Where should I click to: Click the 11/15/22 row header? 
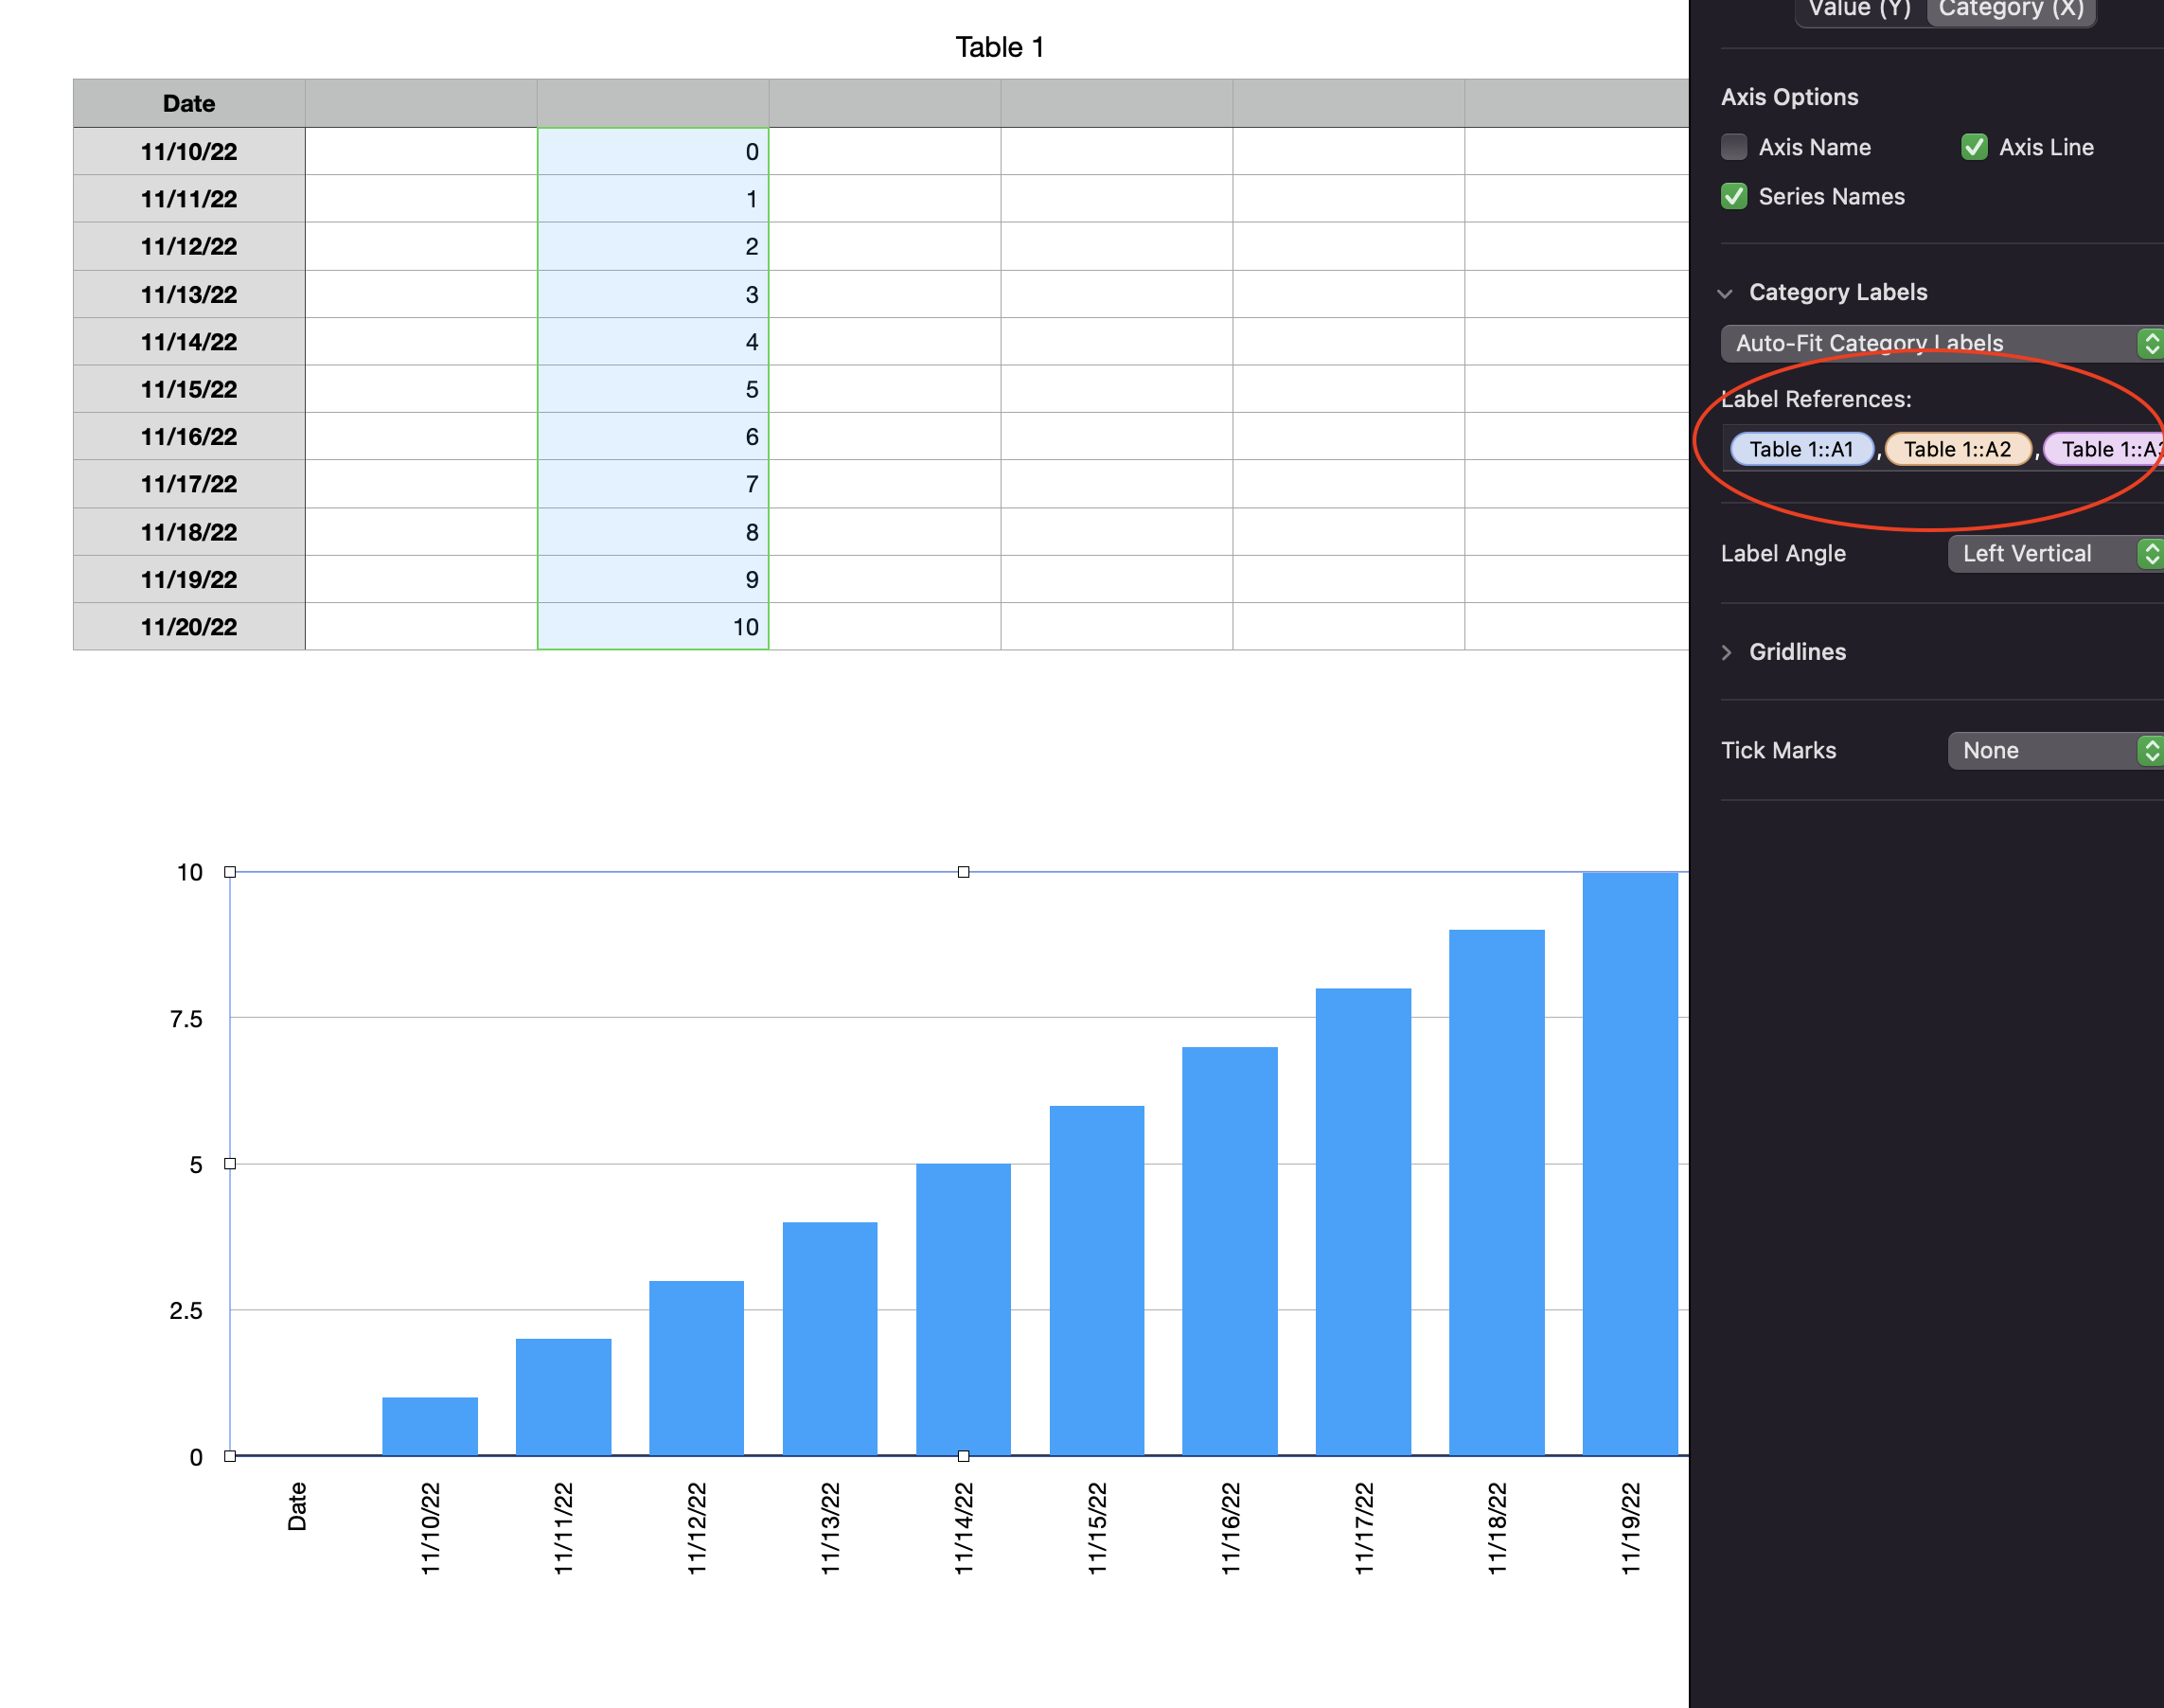[189, 389]
